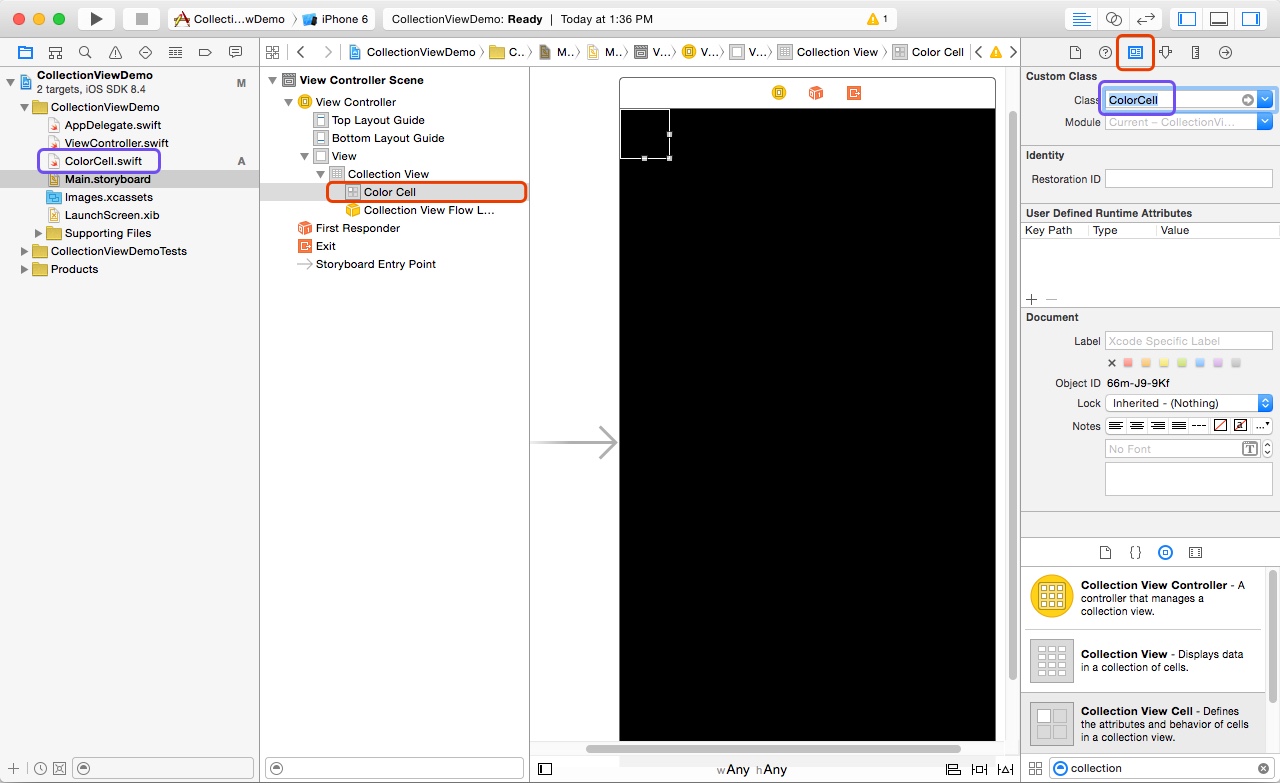Show the Object library
Screen dimensions: 1280x783
pyautogui.click(x=1165, y=552)
